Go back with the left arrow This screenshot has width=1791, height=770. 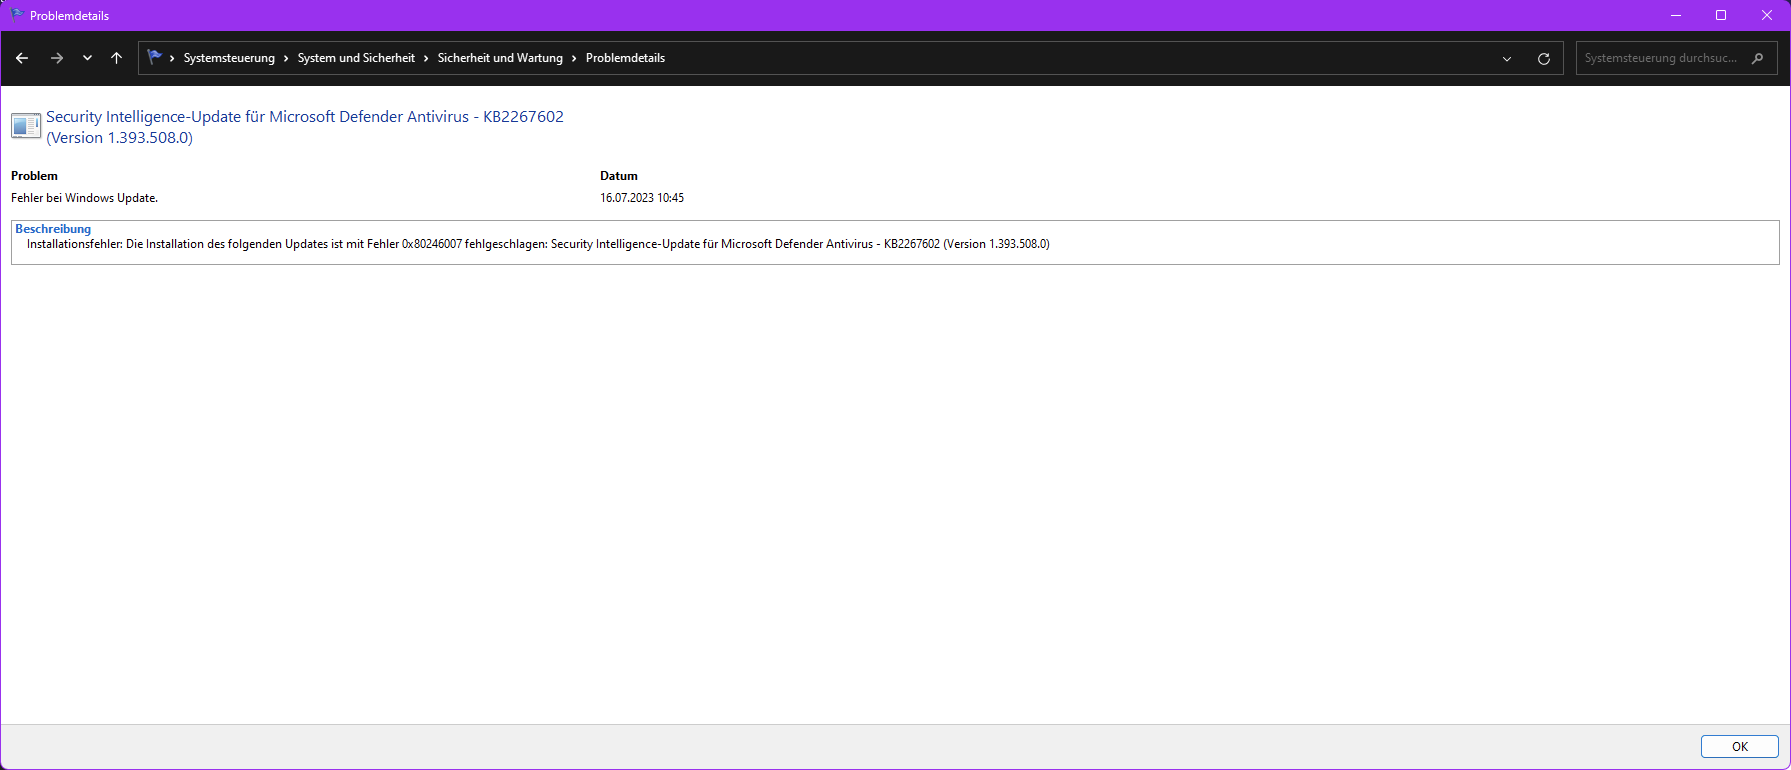[x=22, y=58]
